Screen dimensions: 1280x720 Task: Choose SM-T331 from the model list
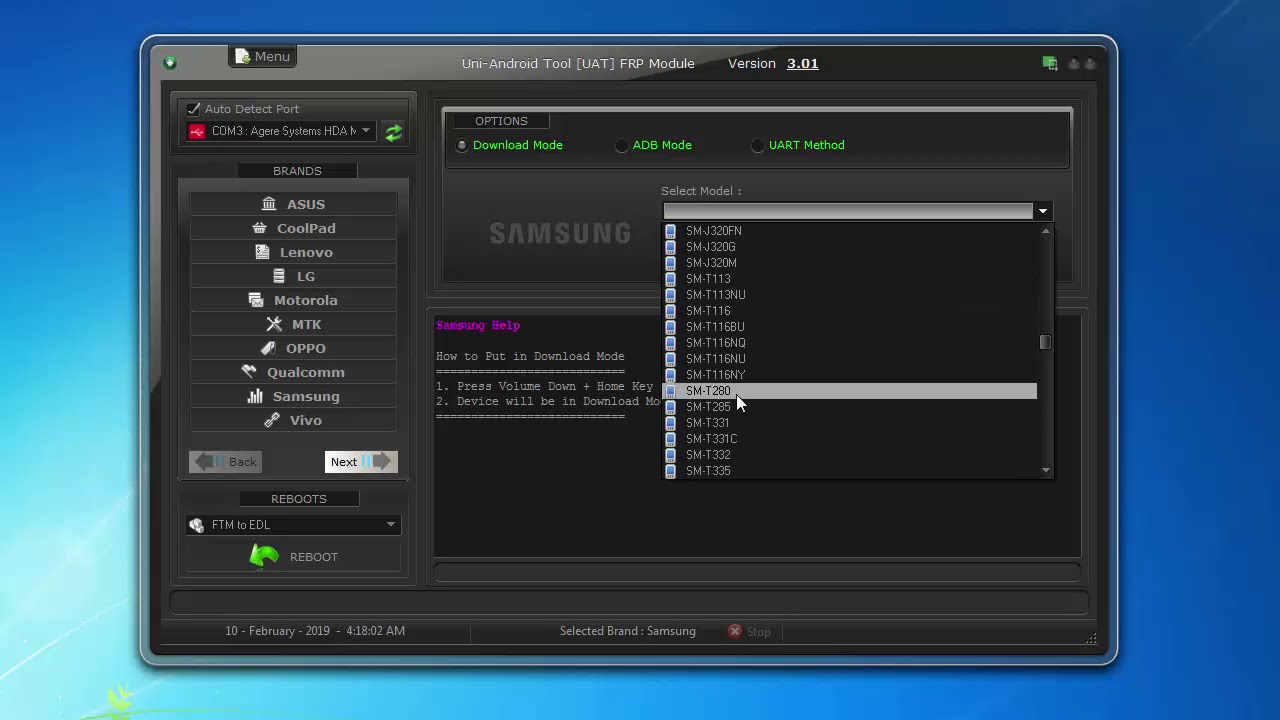tap(849, 423)
